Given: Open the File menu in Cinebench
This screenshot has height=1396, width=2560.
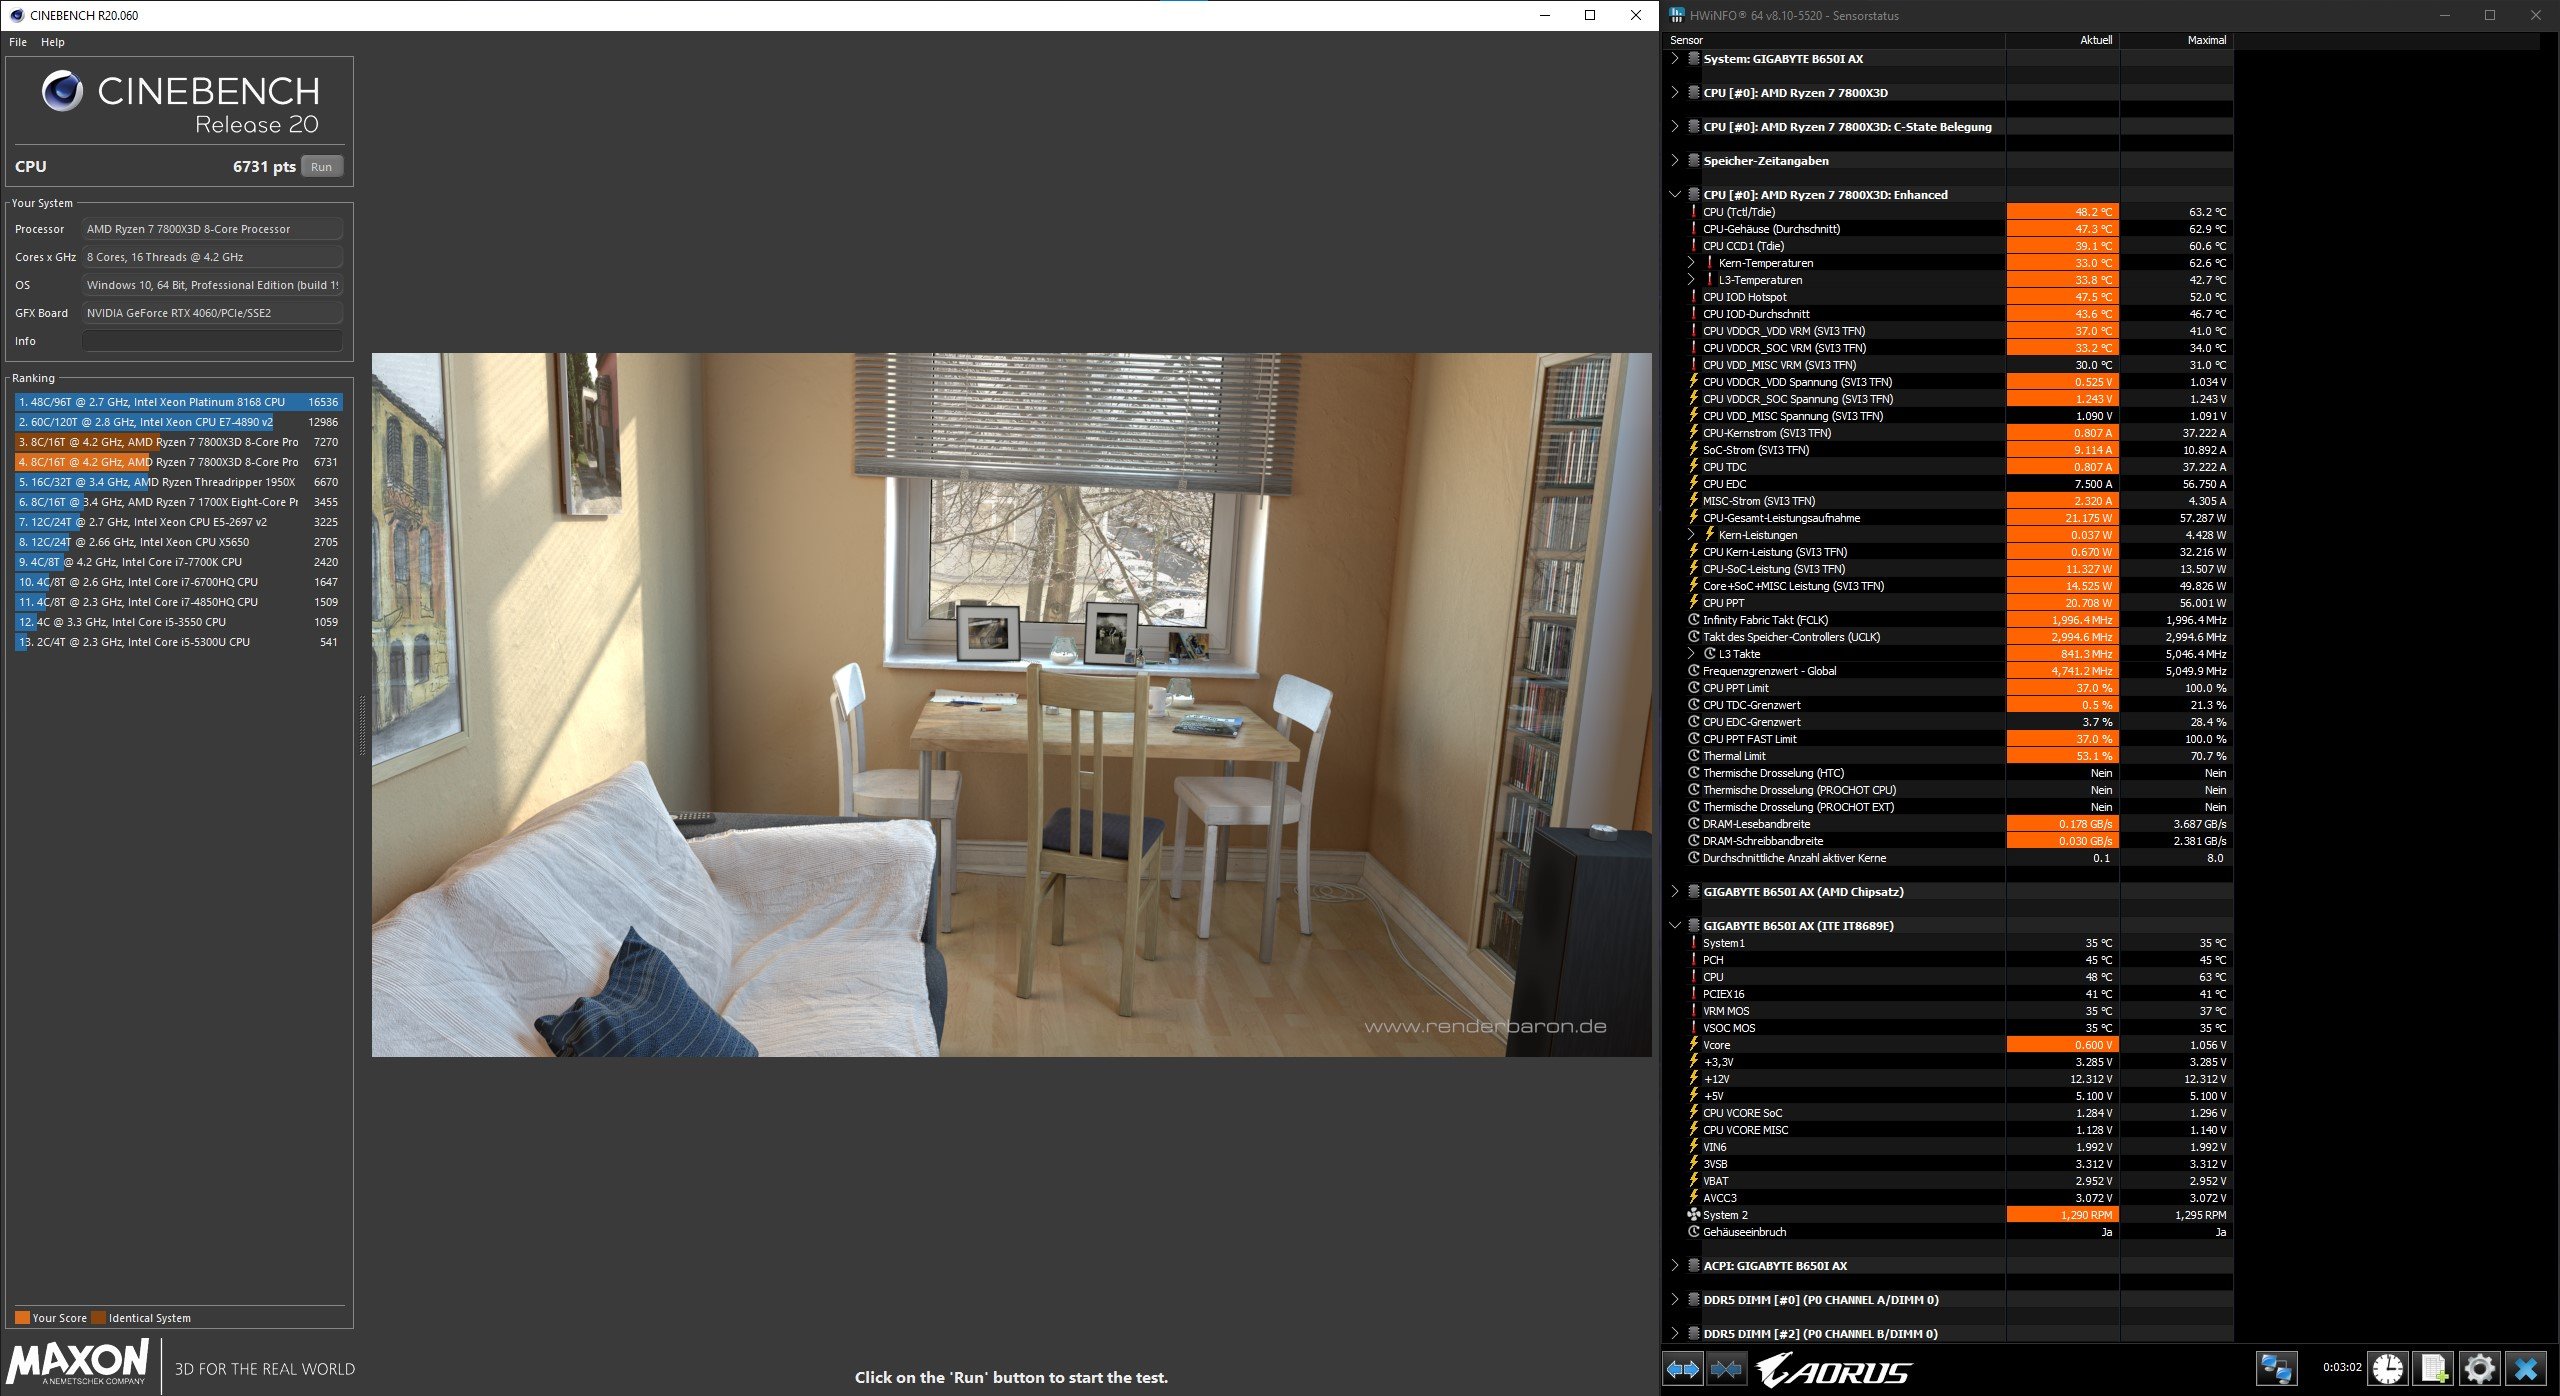Looking at the screenshot, I should point(18,42).
